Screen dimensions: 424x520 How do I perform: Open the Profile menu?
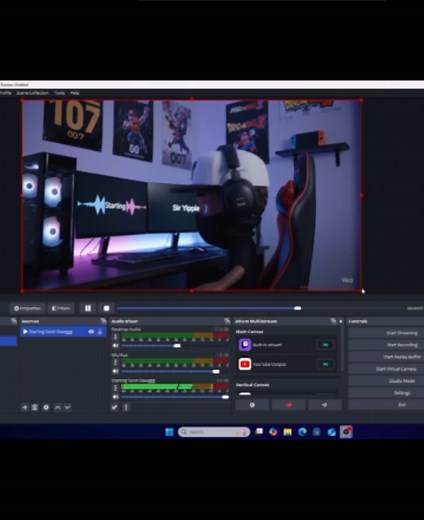point(6,93)
